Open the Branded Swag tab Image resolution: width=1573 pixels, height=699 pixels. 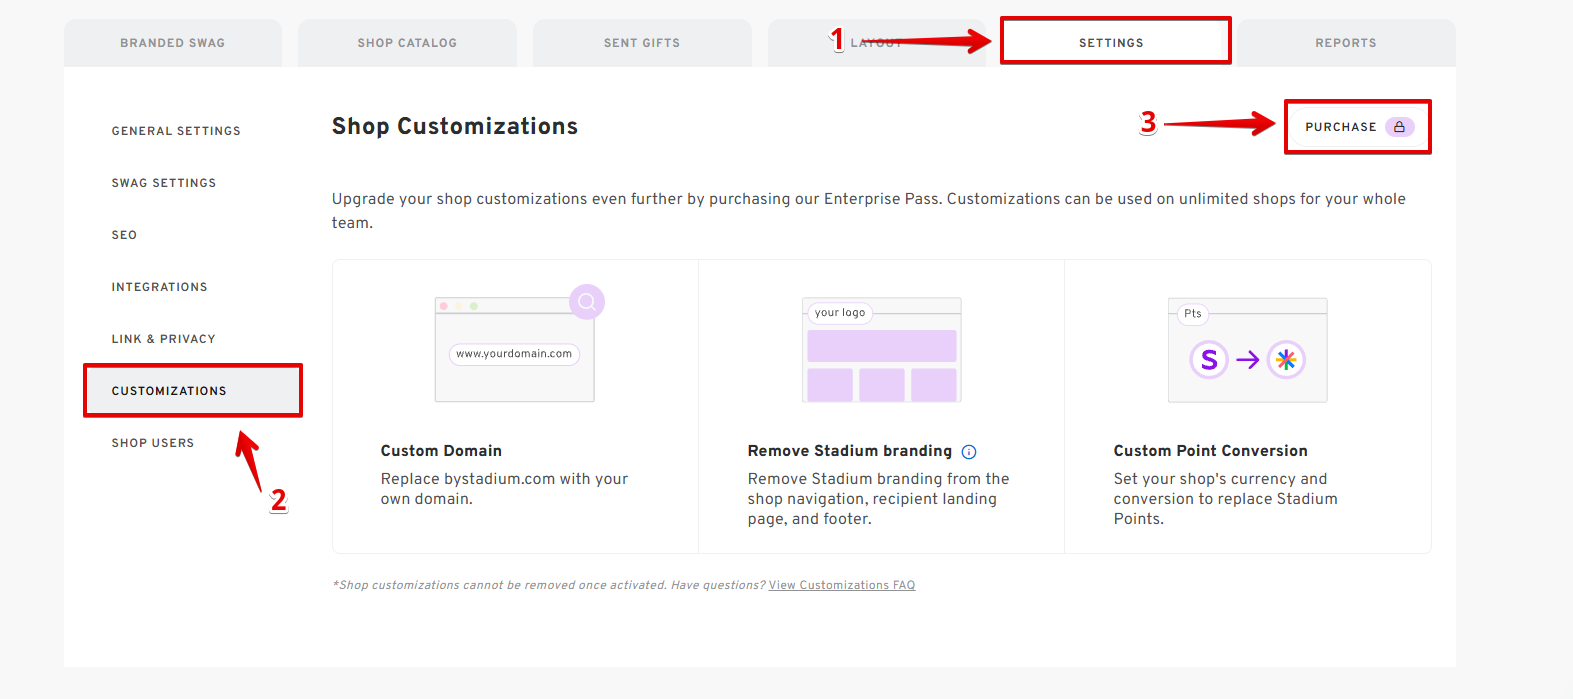pyautogui.click(x=173, y=43)
